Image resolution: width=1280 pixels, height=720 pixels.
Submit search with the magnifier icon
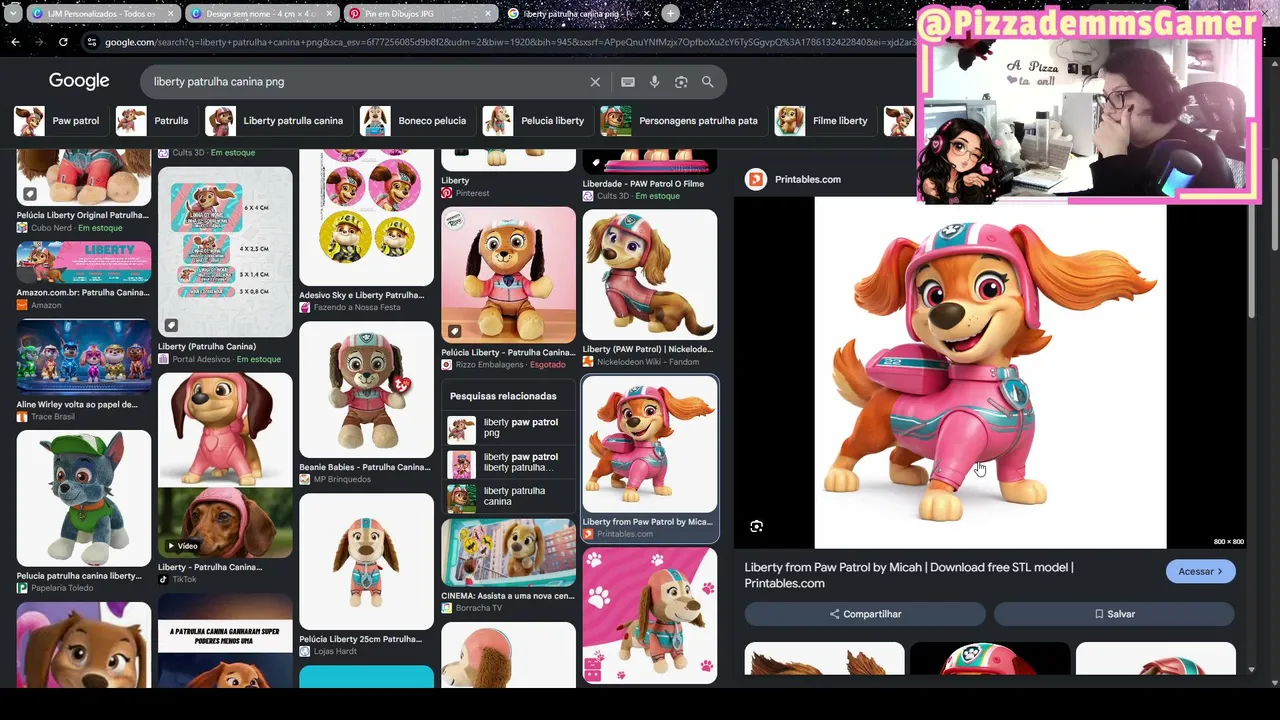pyautogui.click(x=708, y=82)
